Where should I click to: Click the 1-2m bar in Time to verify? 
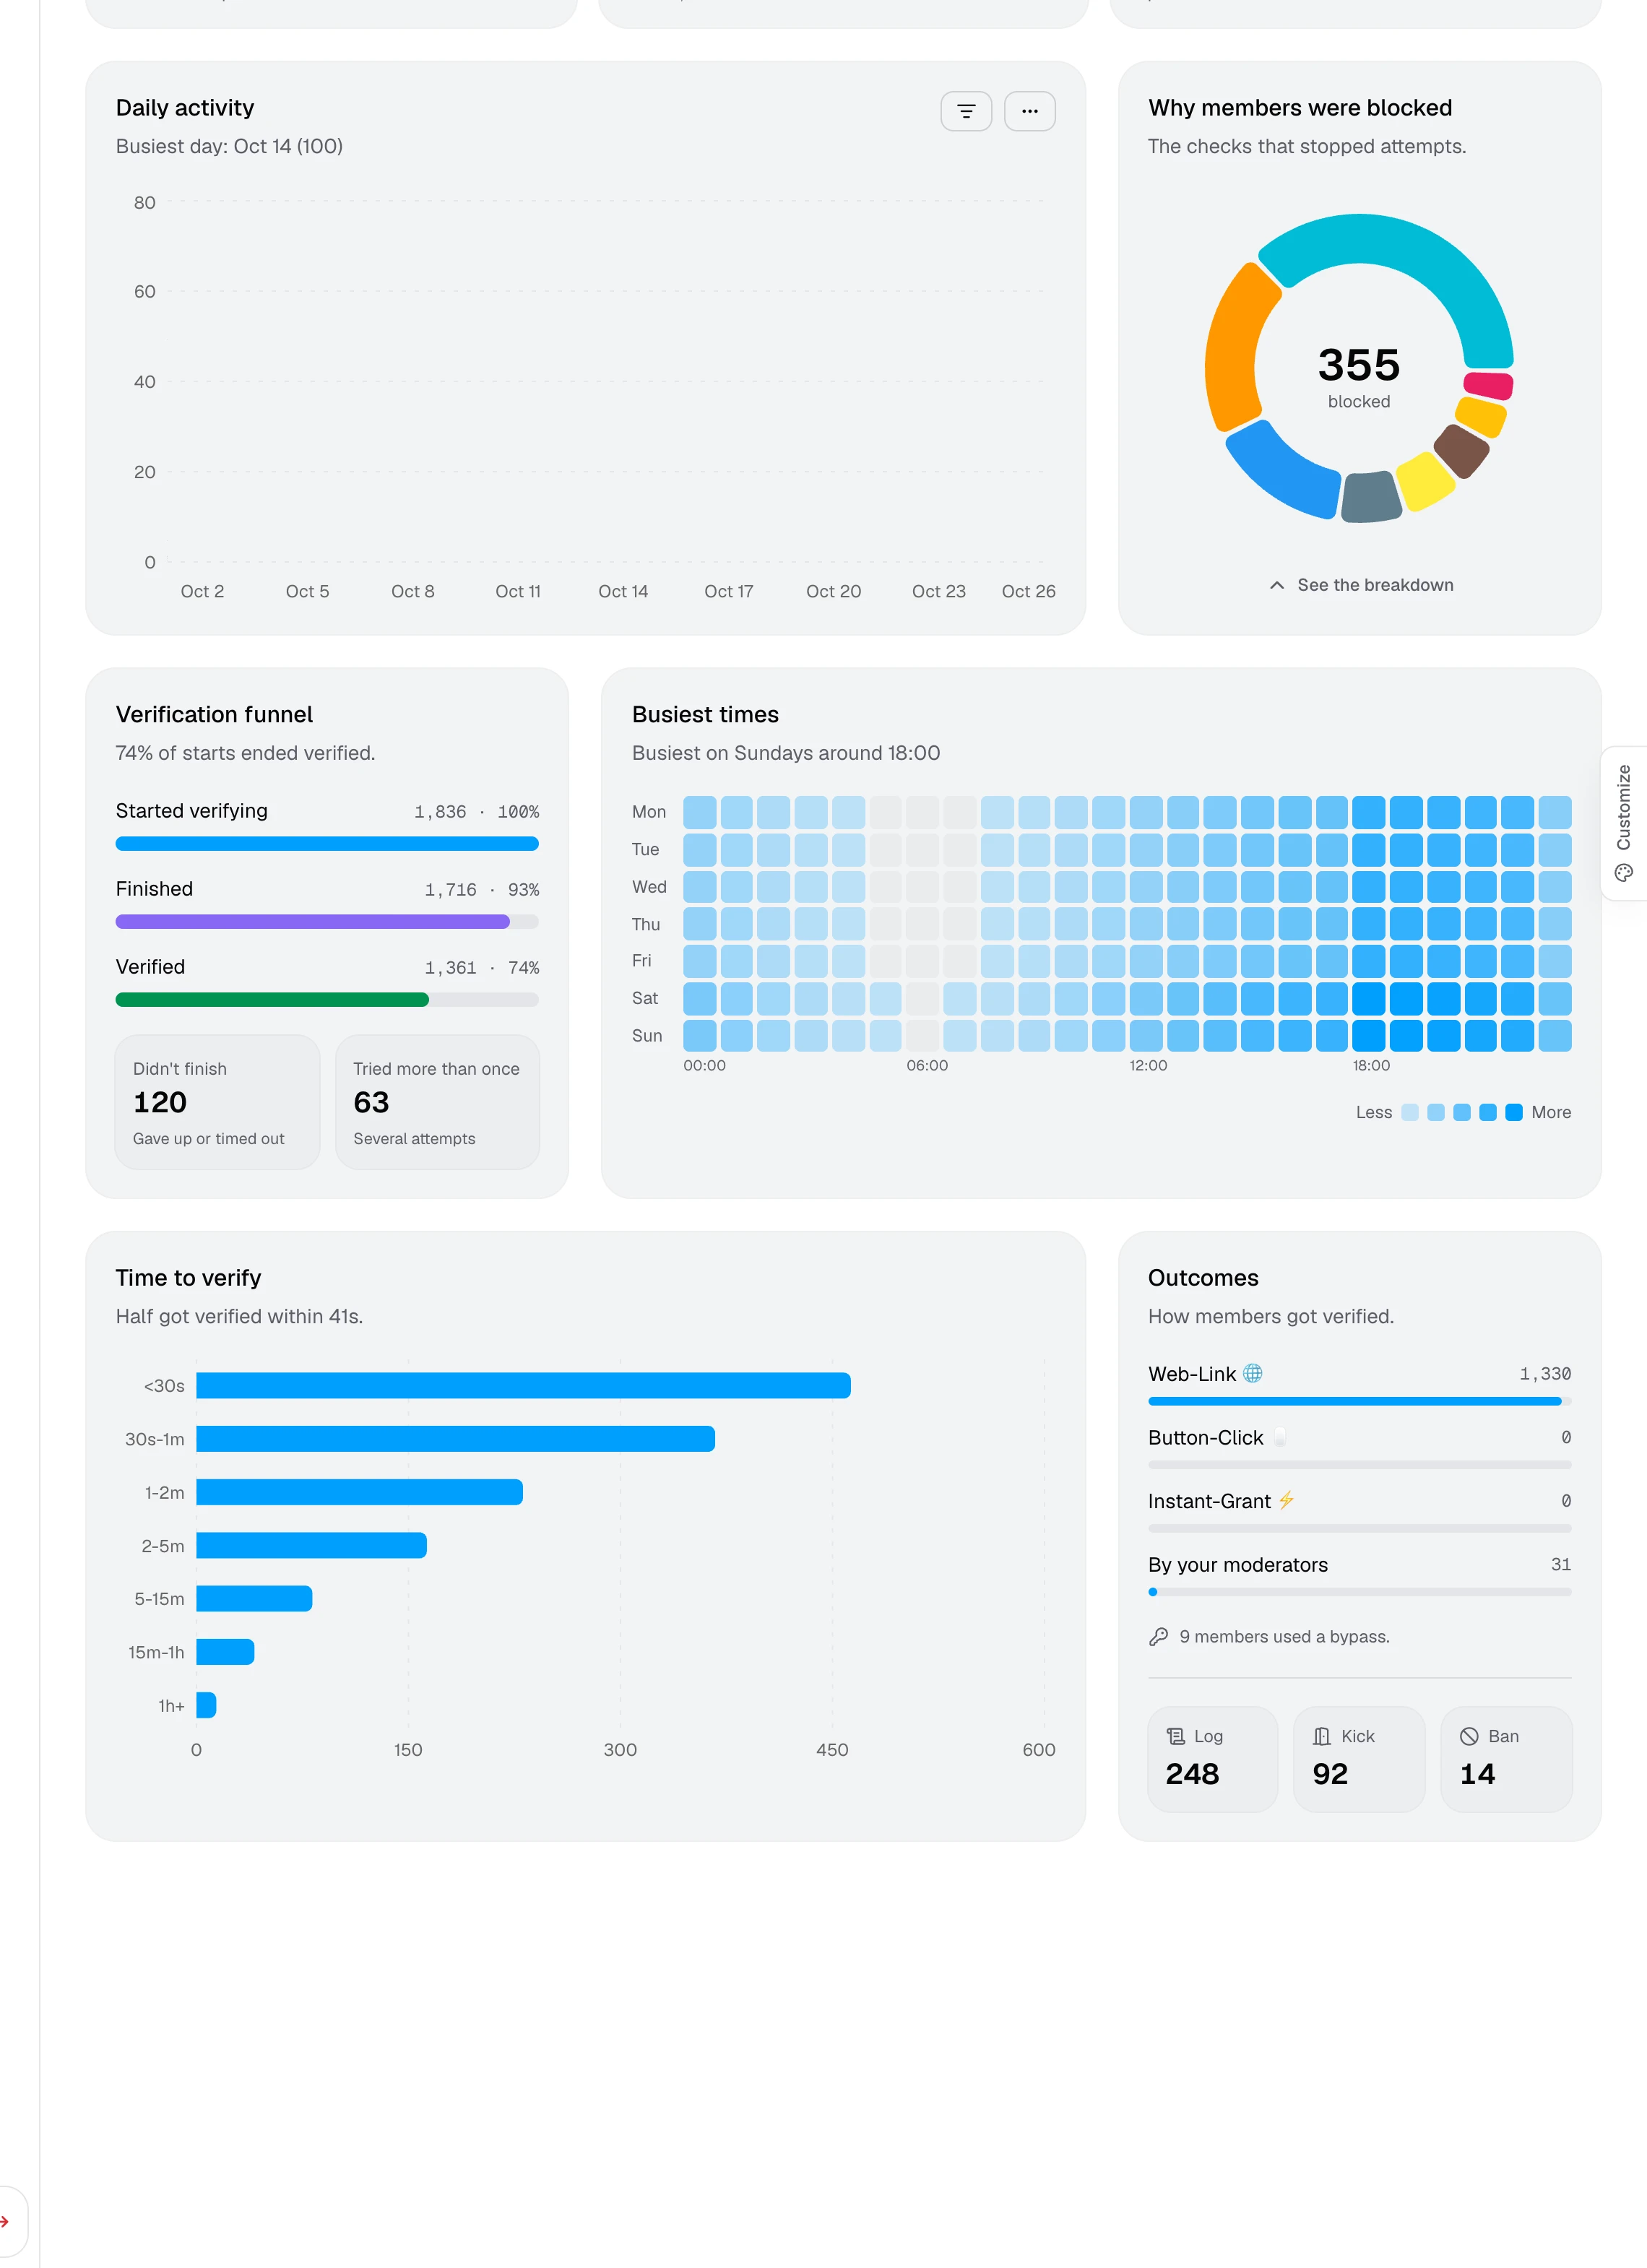[x=359, y=1492]
